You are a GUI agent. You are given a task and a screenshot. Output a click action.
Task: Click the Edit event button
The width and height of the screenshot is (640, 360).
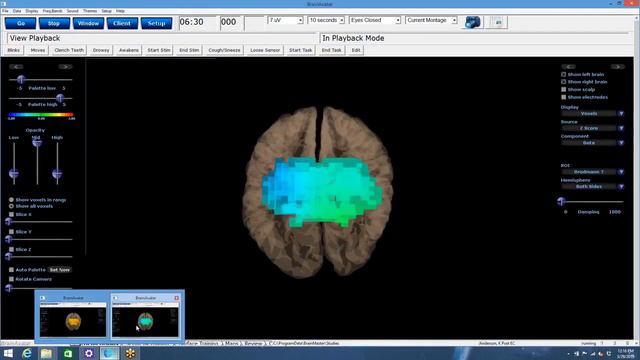(356, 50)
